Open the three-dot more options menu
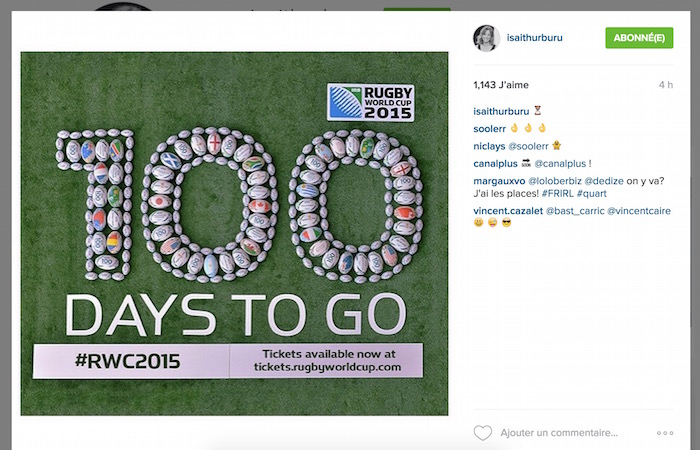700x450 pixels. tap(665, 433)
